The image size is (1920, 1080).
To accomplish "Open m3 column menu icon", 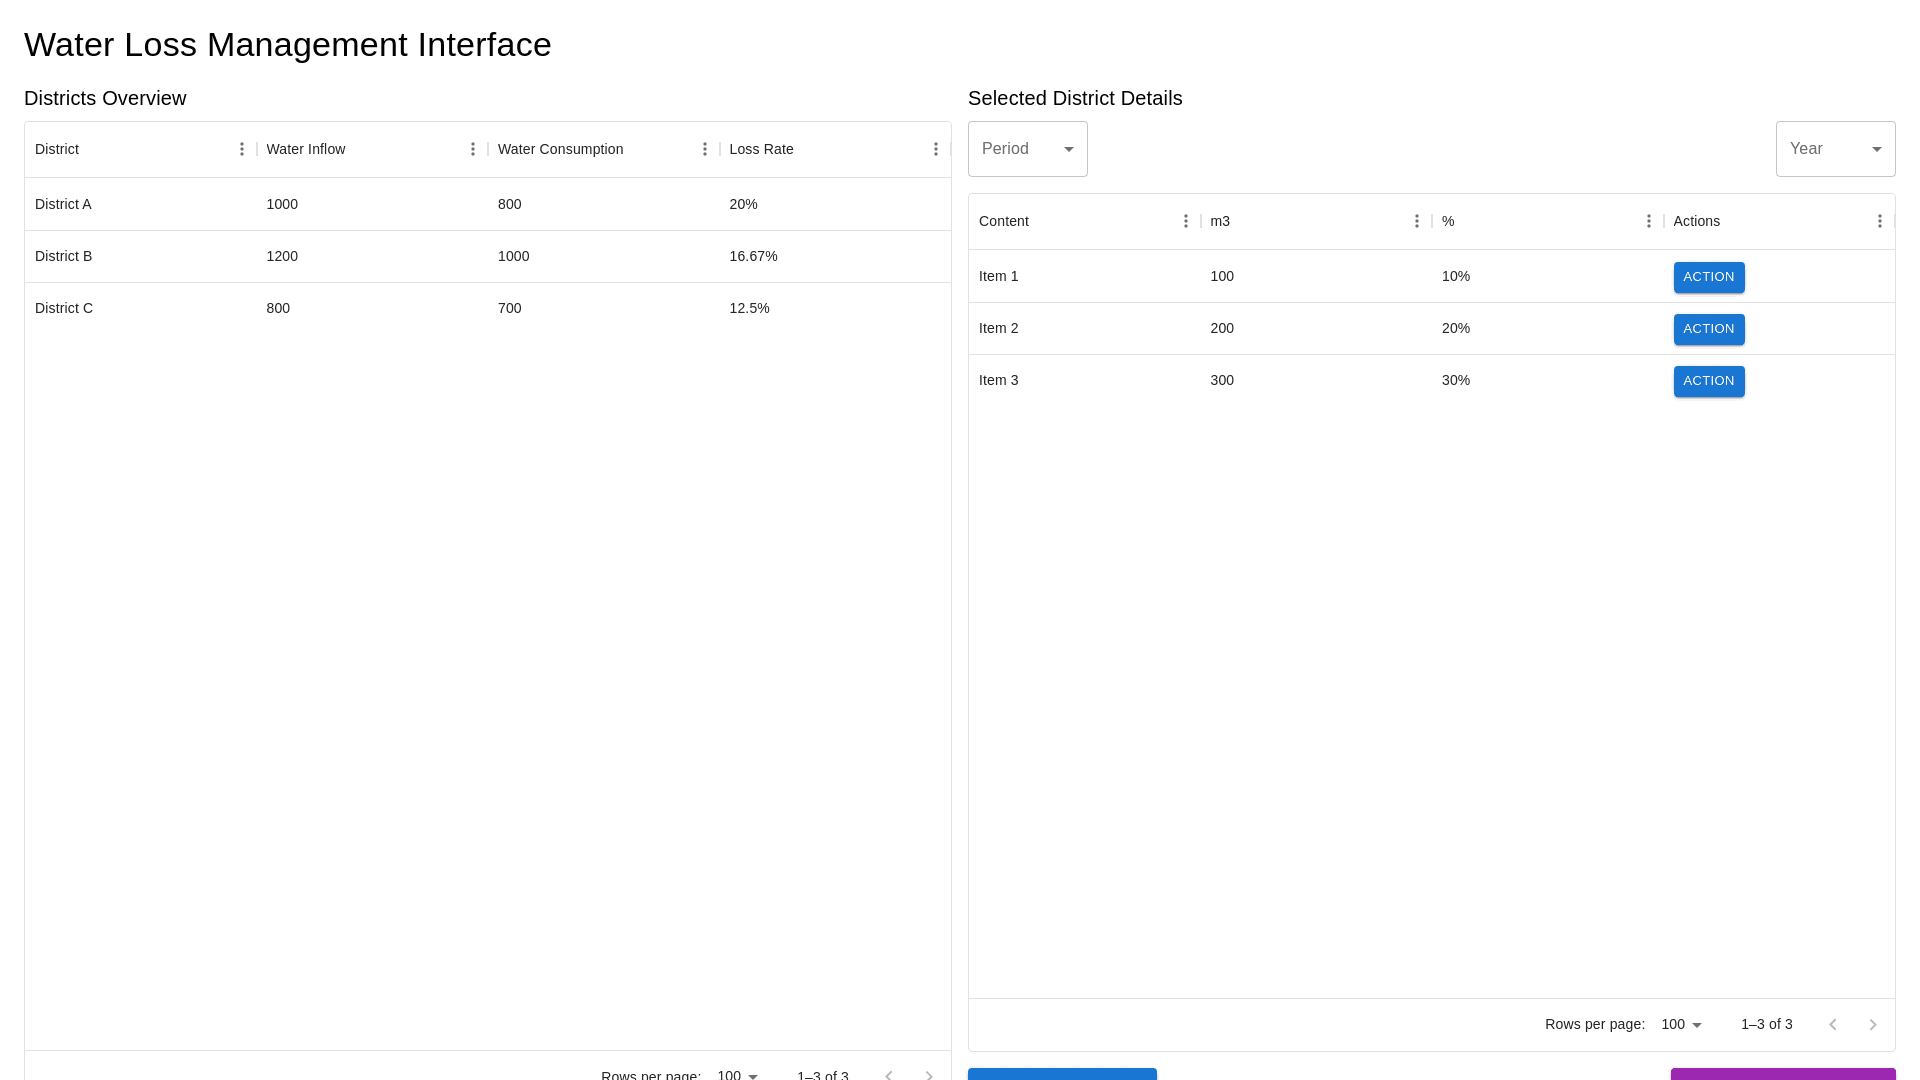I will 1417,221.
